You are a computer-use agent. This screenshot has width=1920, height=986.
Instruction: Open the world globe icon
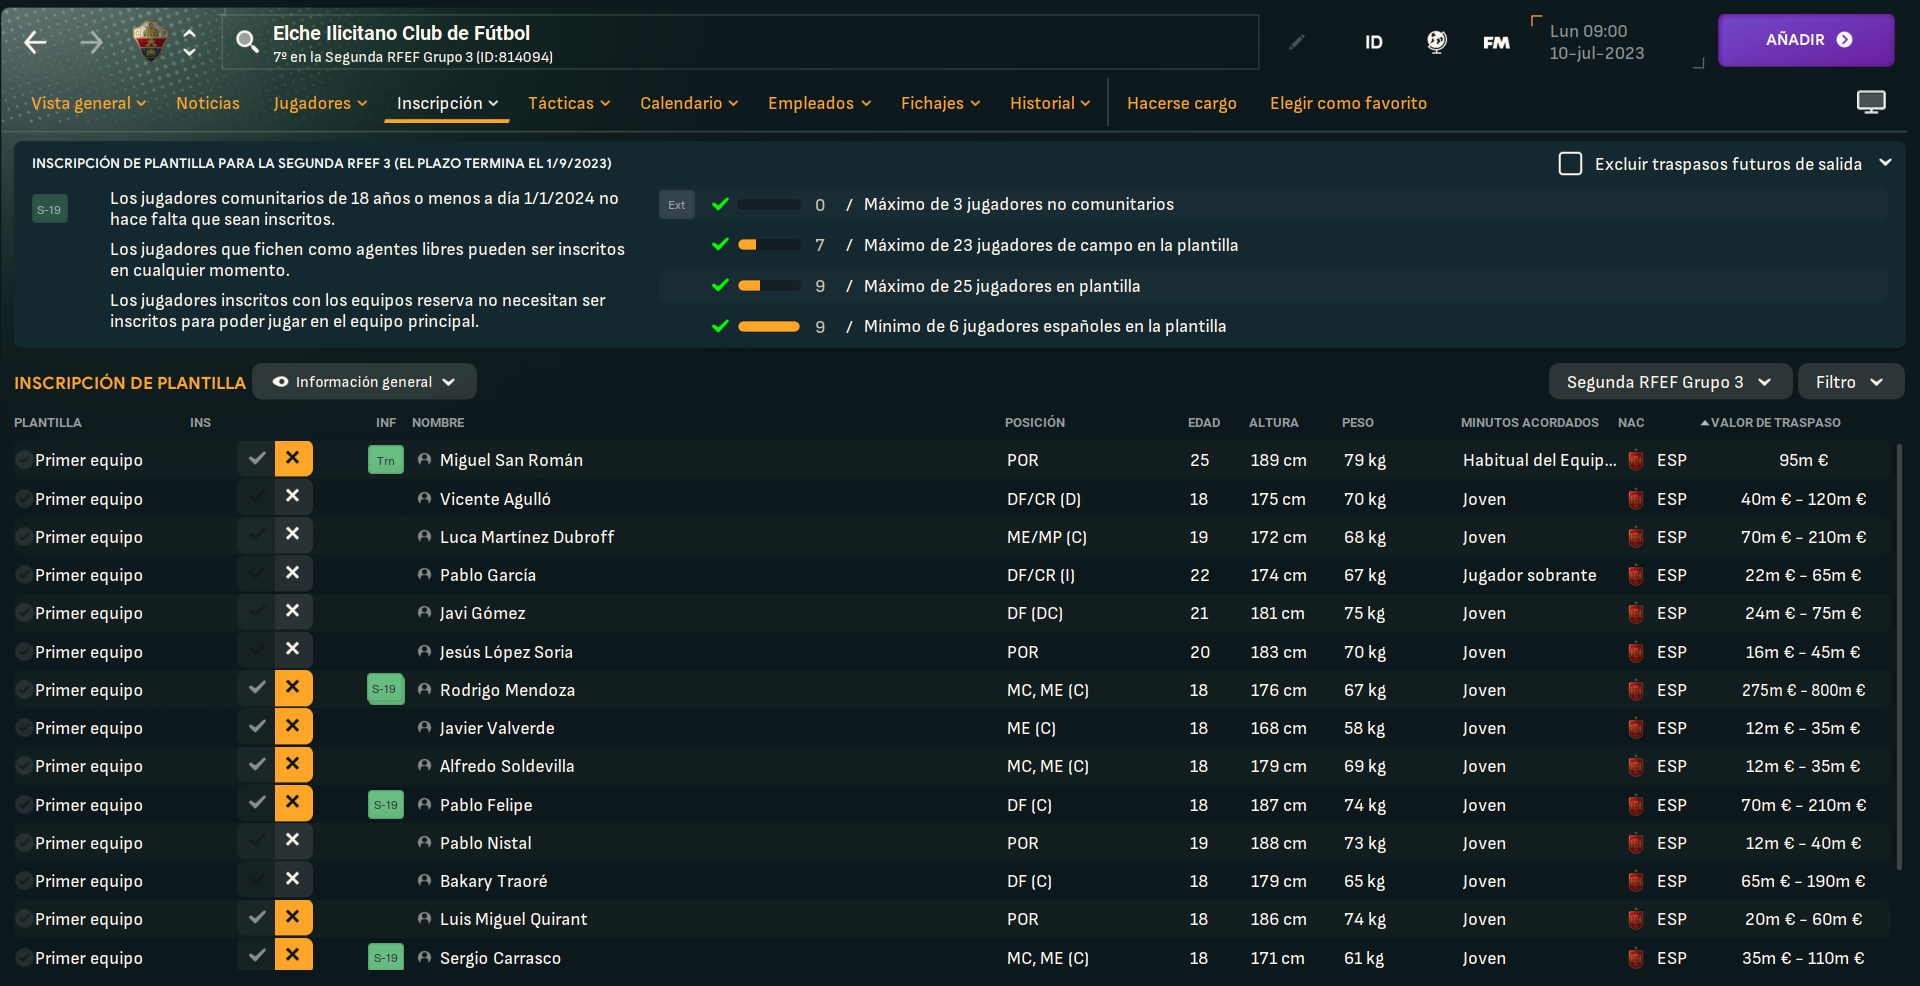tap(1436, 42)
